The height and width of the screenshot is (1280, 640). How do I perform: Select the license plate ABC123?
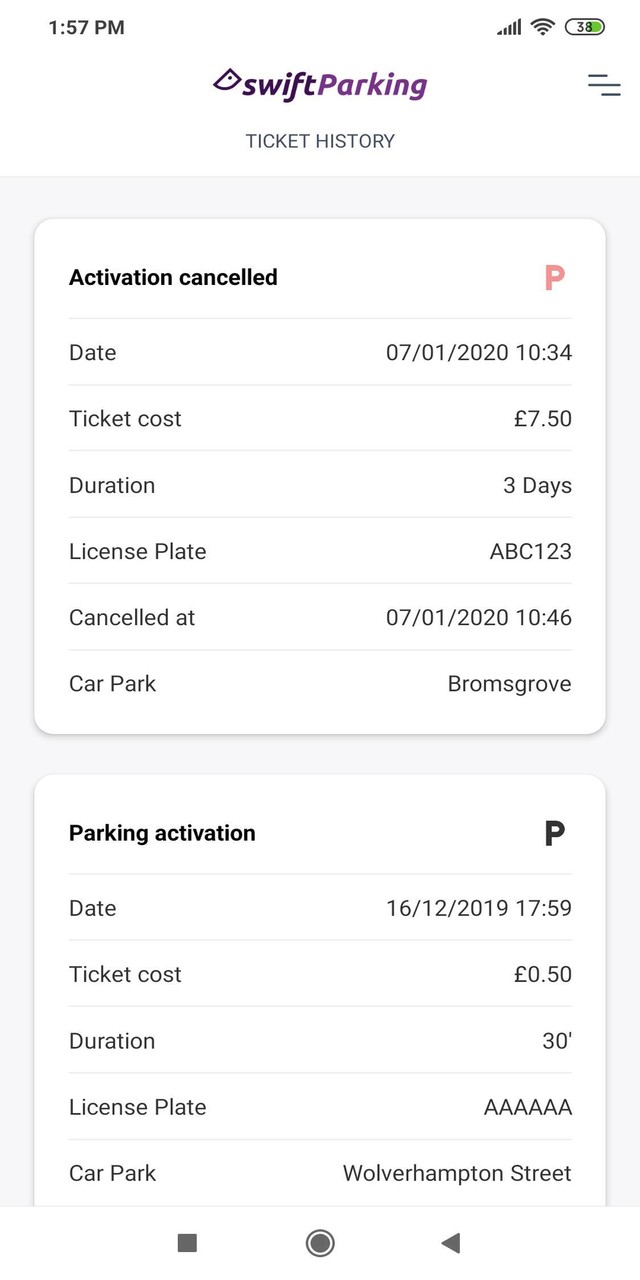530,551
